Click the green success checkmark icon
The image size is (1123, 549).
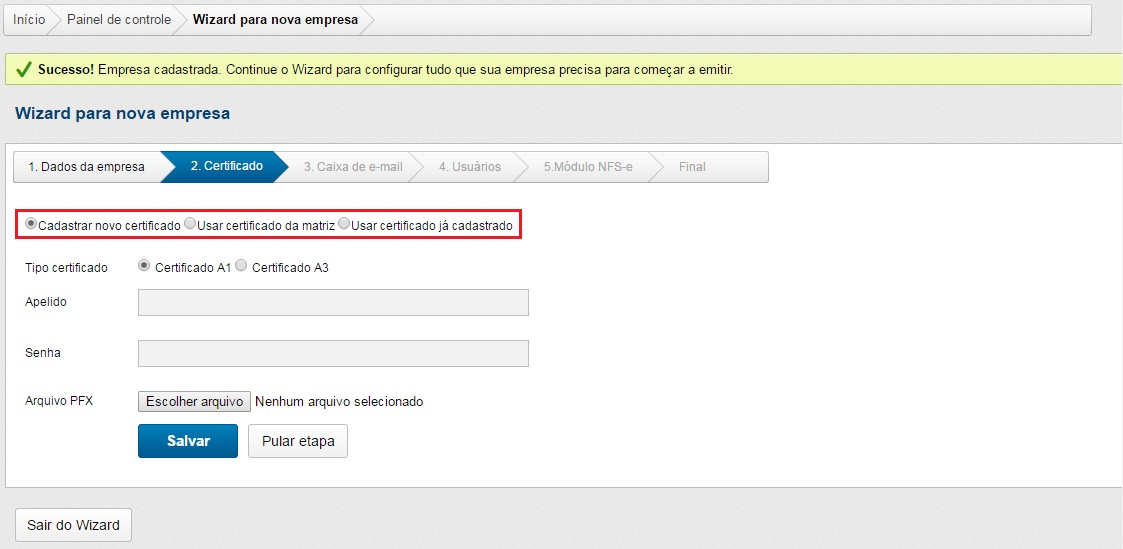(x=24, y=70)
